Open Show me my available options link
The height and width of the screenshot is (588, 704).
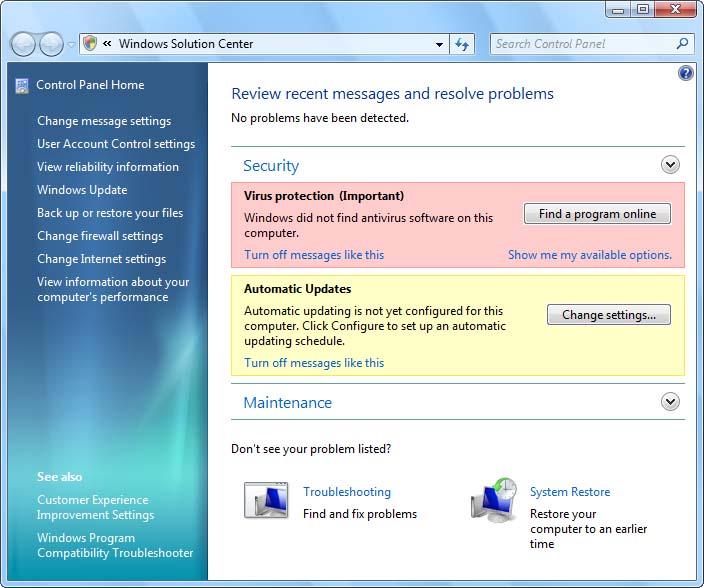pos(589,255)
